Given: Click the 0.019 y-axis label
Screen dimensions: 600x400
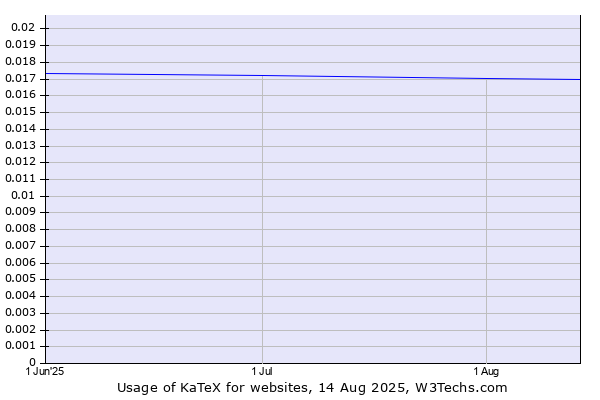Looking at the screenshot, I should (x=20, y=44).
